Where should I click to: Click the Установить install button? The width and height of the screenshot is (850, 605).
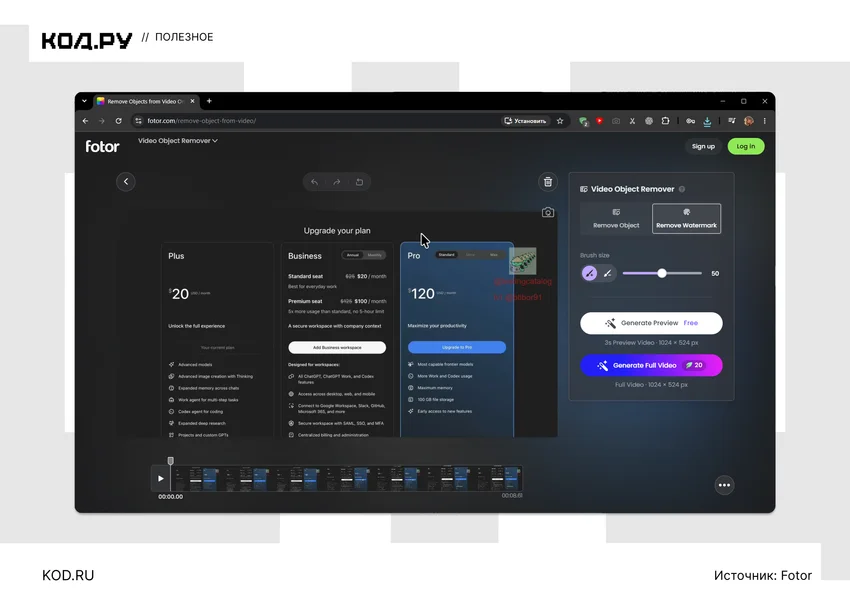point(525,121)
